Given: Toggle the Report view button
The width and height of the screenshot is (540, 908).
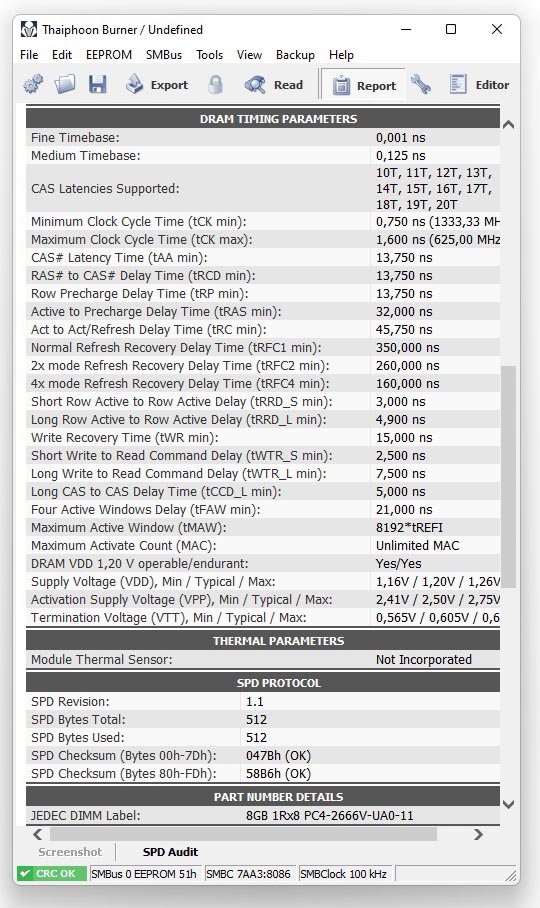Looking at the screenshot, I should coord(364,85).
